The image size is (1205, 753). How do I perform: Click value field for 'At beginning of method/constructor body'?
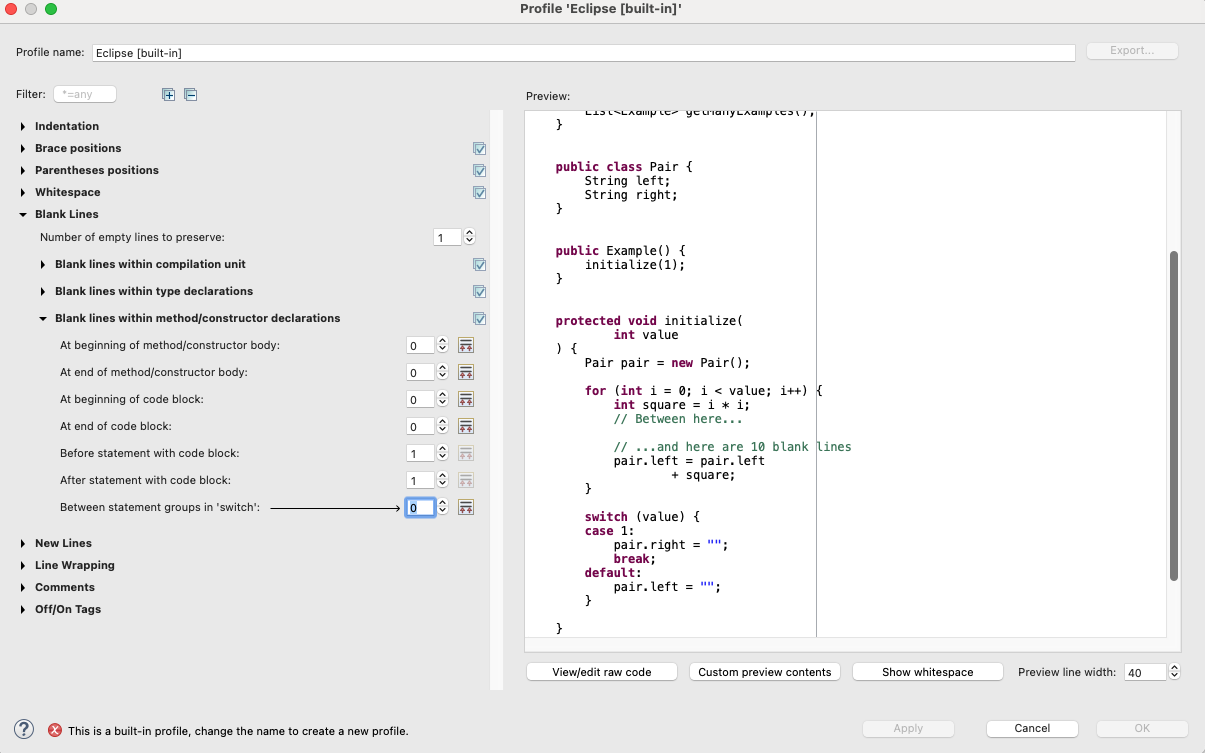[x=421, y=345]
